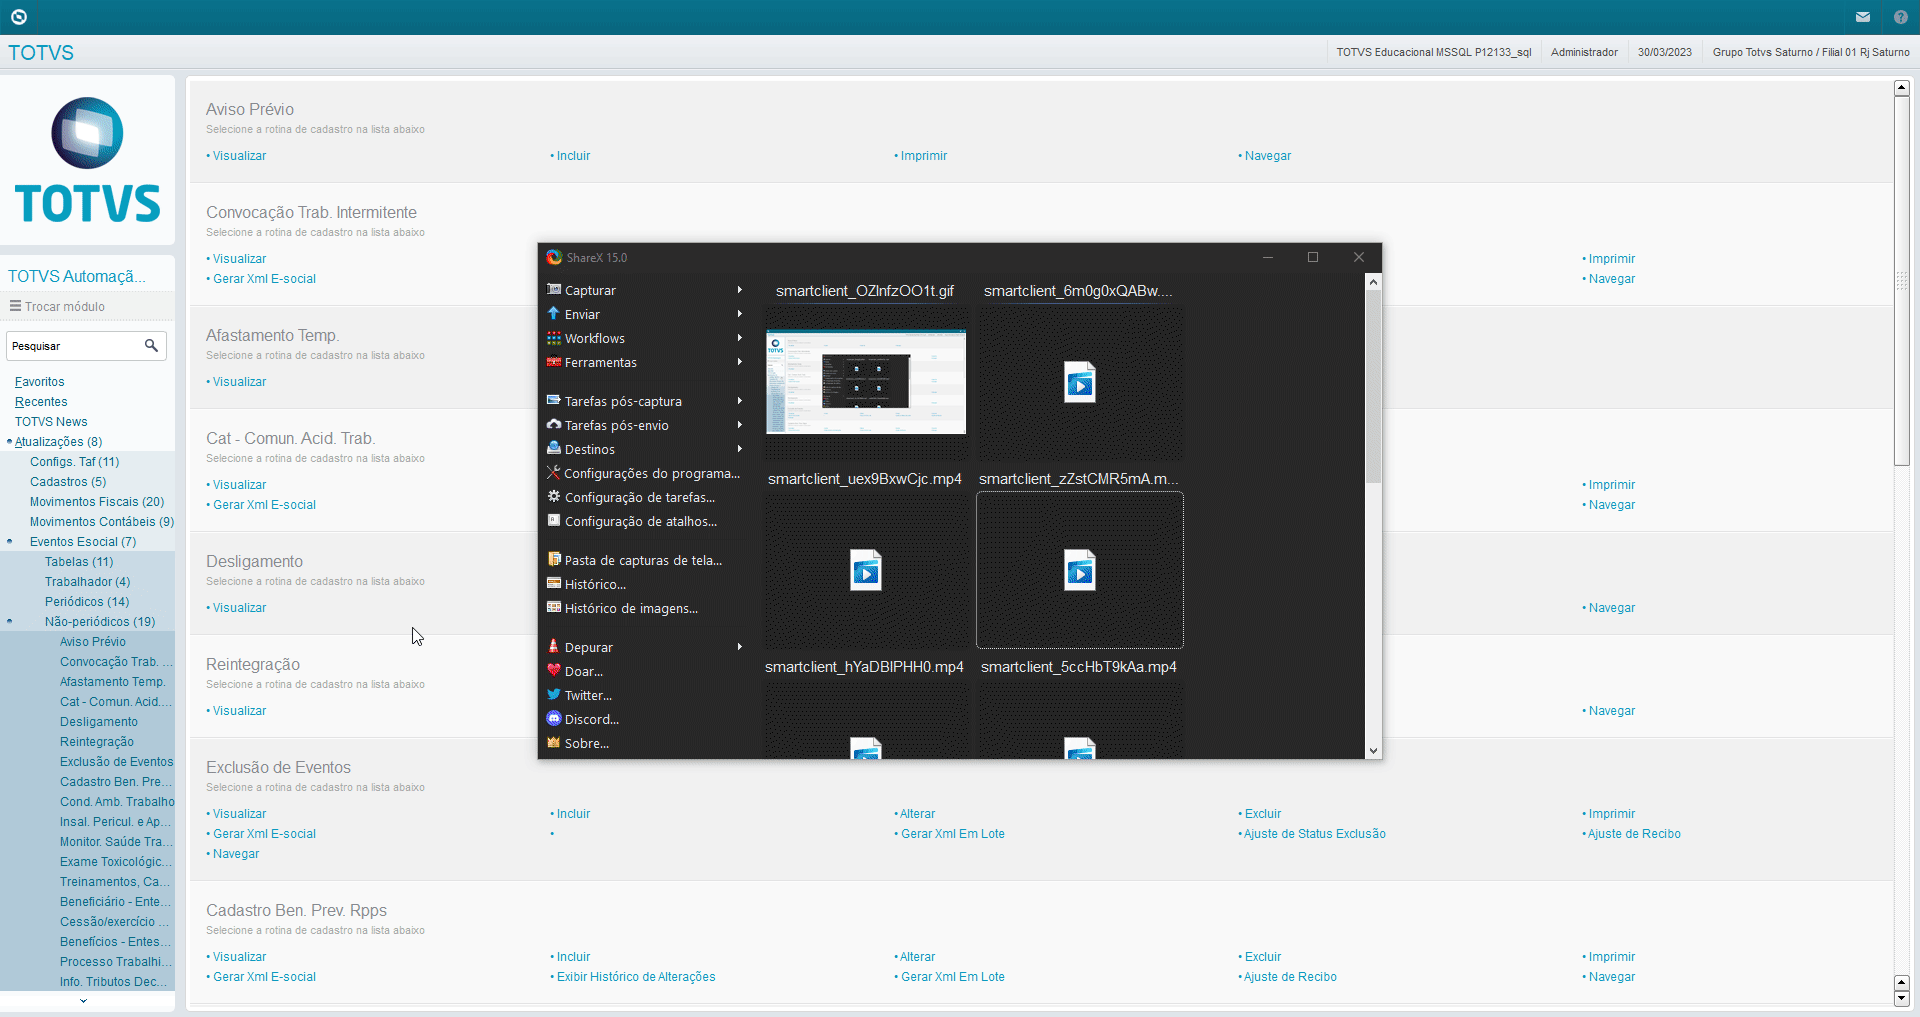Click the ShareX thumbnail list scrollbar
Image resolution: width=1920 pixels, height=1017 pixels.
pos(1373,386)
